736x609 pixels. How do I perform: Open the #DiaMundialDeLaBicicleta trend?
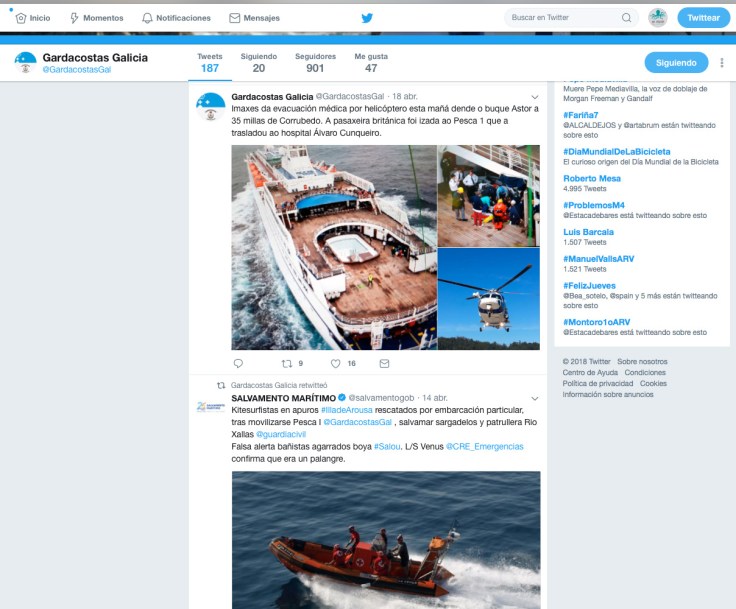616,152
